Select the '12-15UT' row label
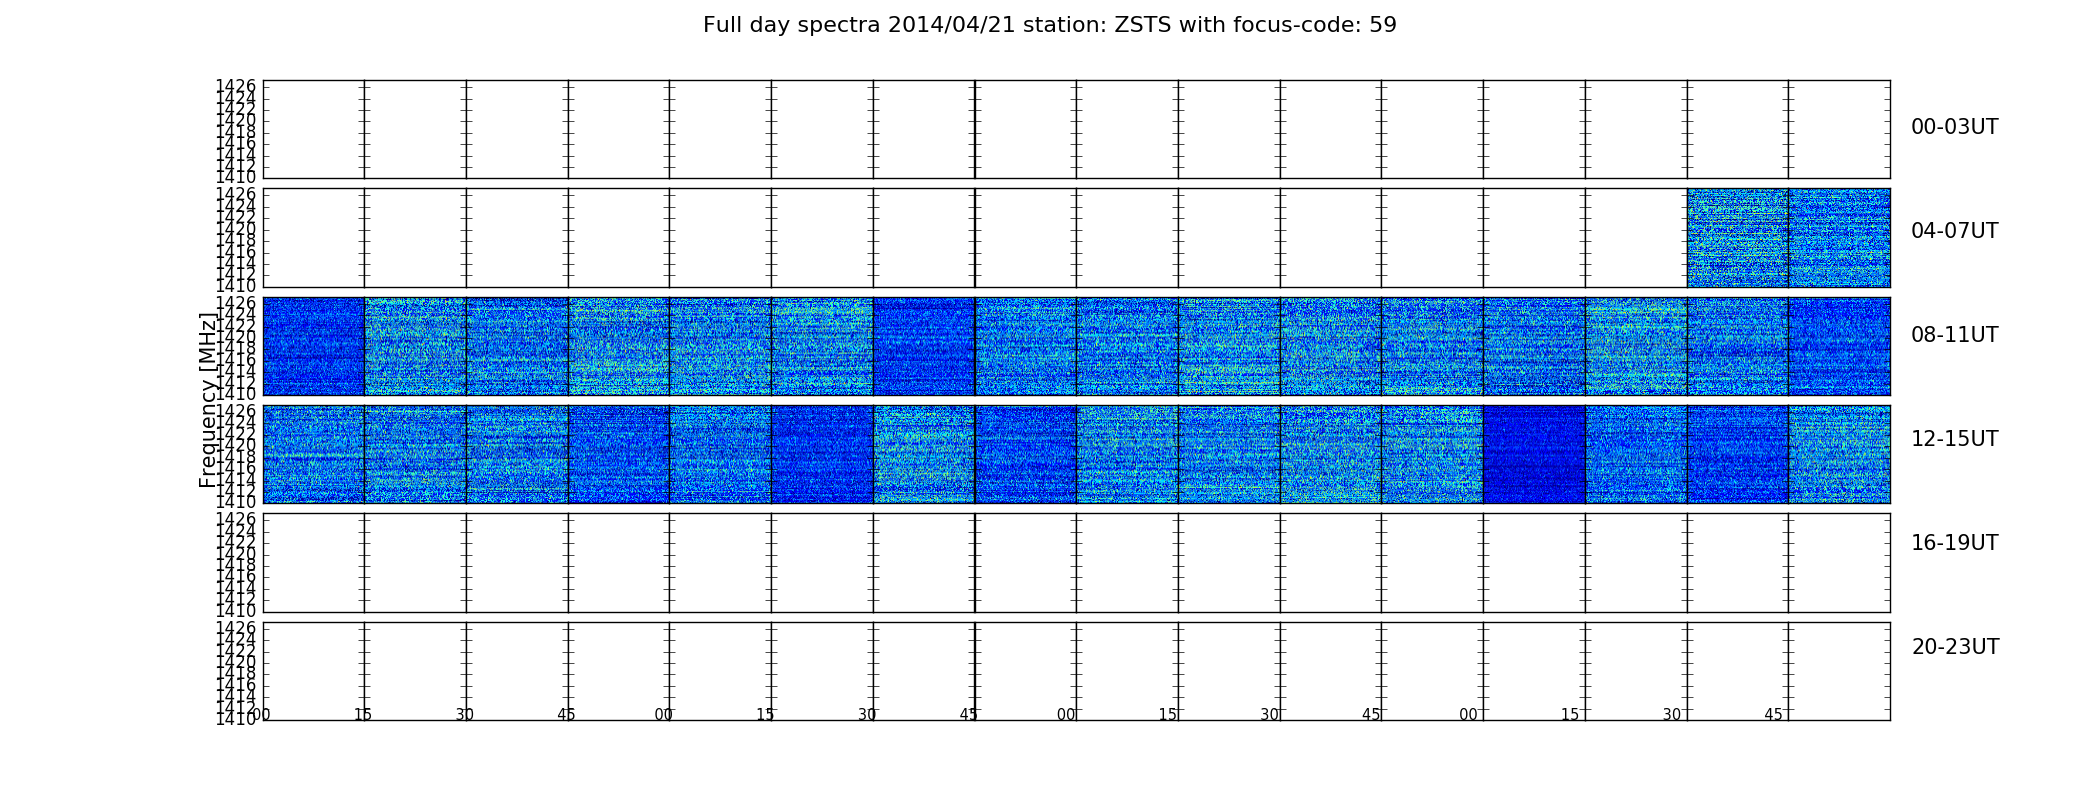 coord(1954,439)
